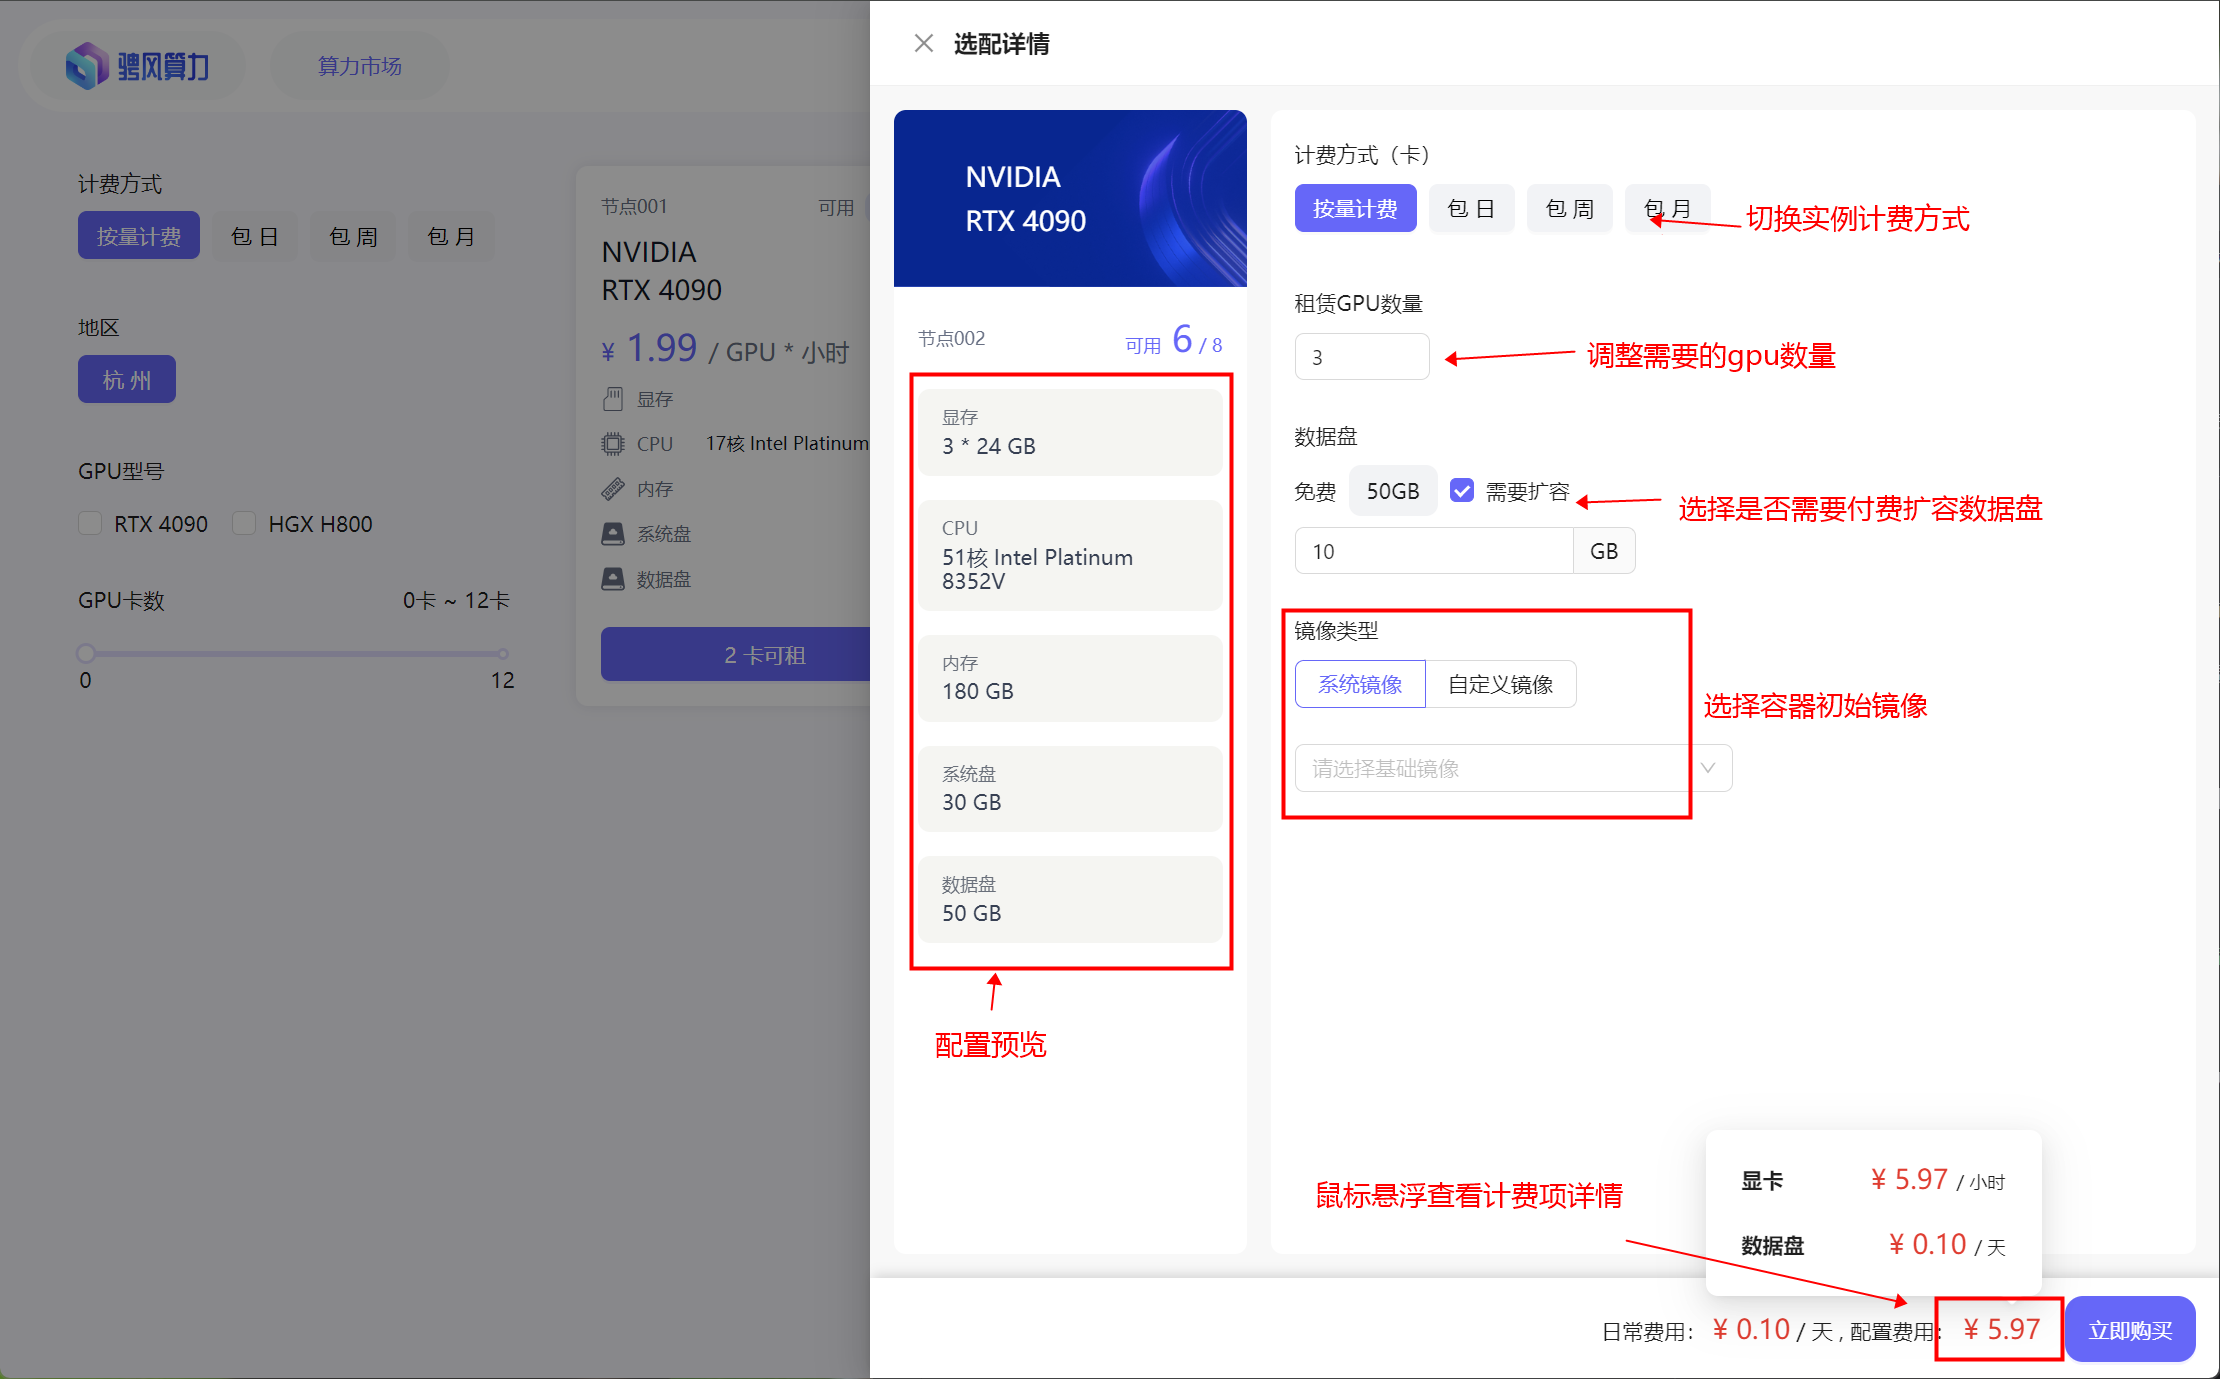Click the right handle of the GPU卡数 slider
The height and width of the screenshot is (1379, 2220).
(x=503, y=654)
